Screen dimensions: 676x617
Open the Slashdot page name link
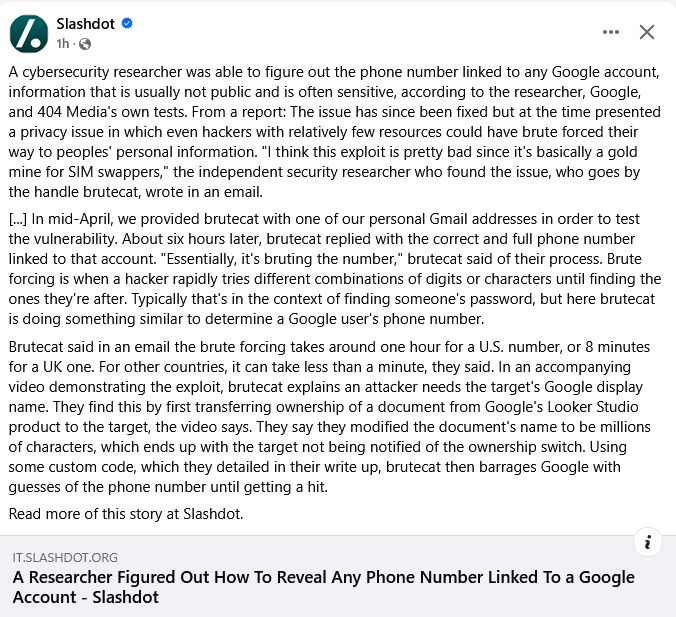[x=84, y=23]
